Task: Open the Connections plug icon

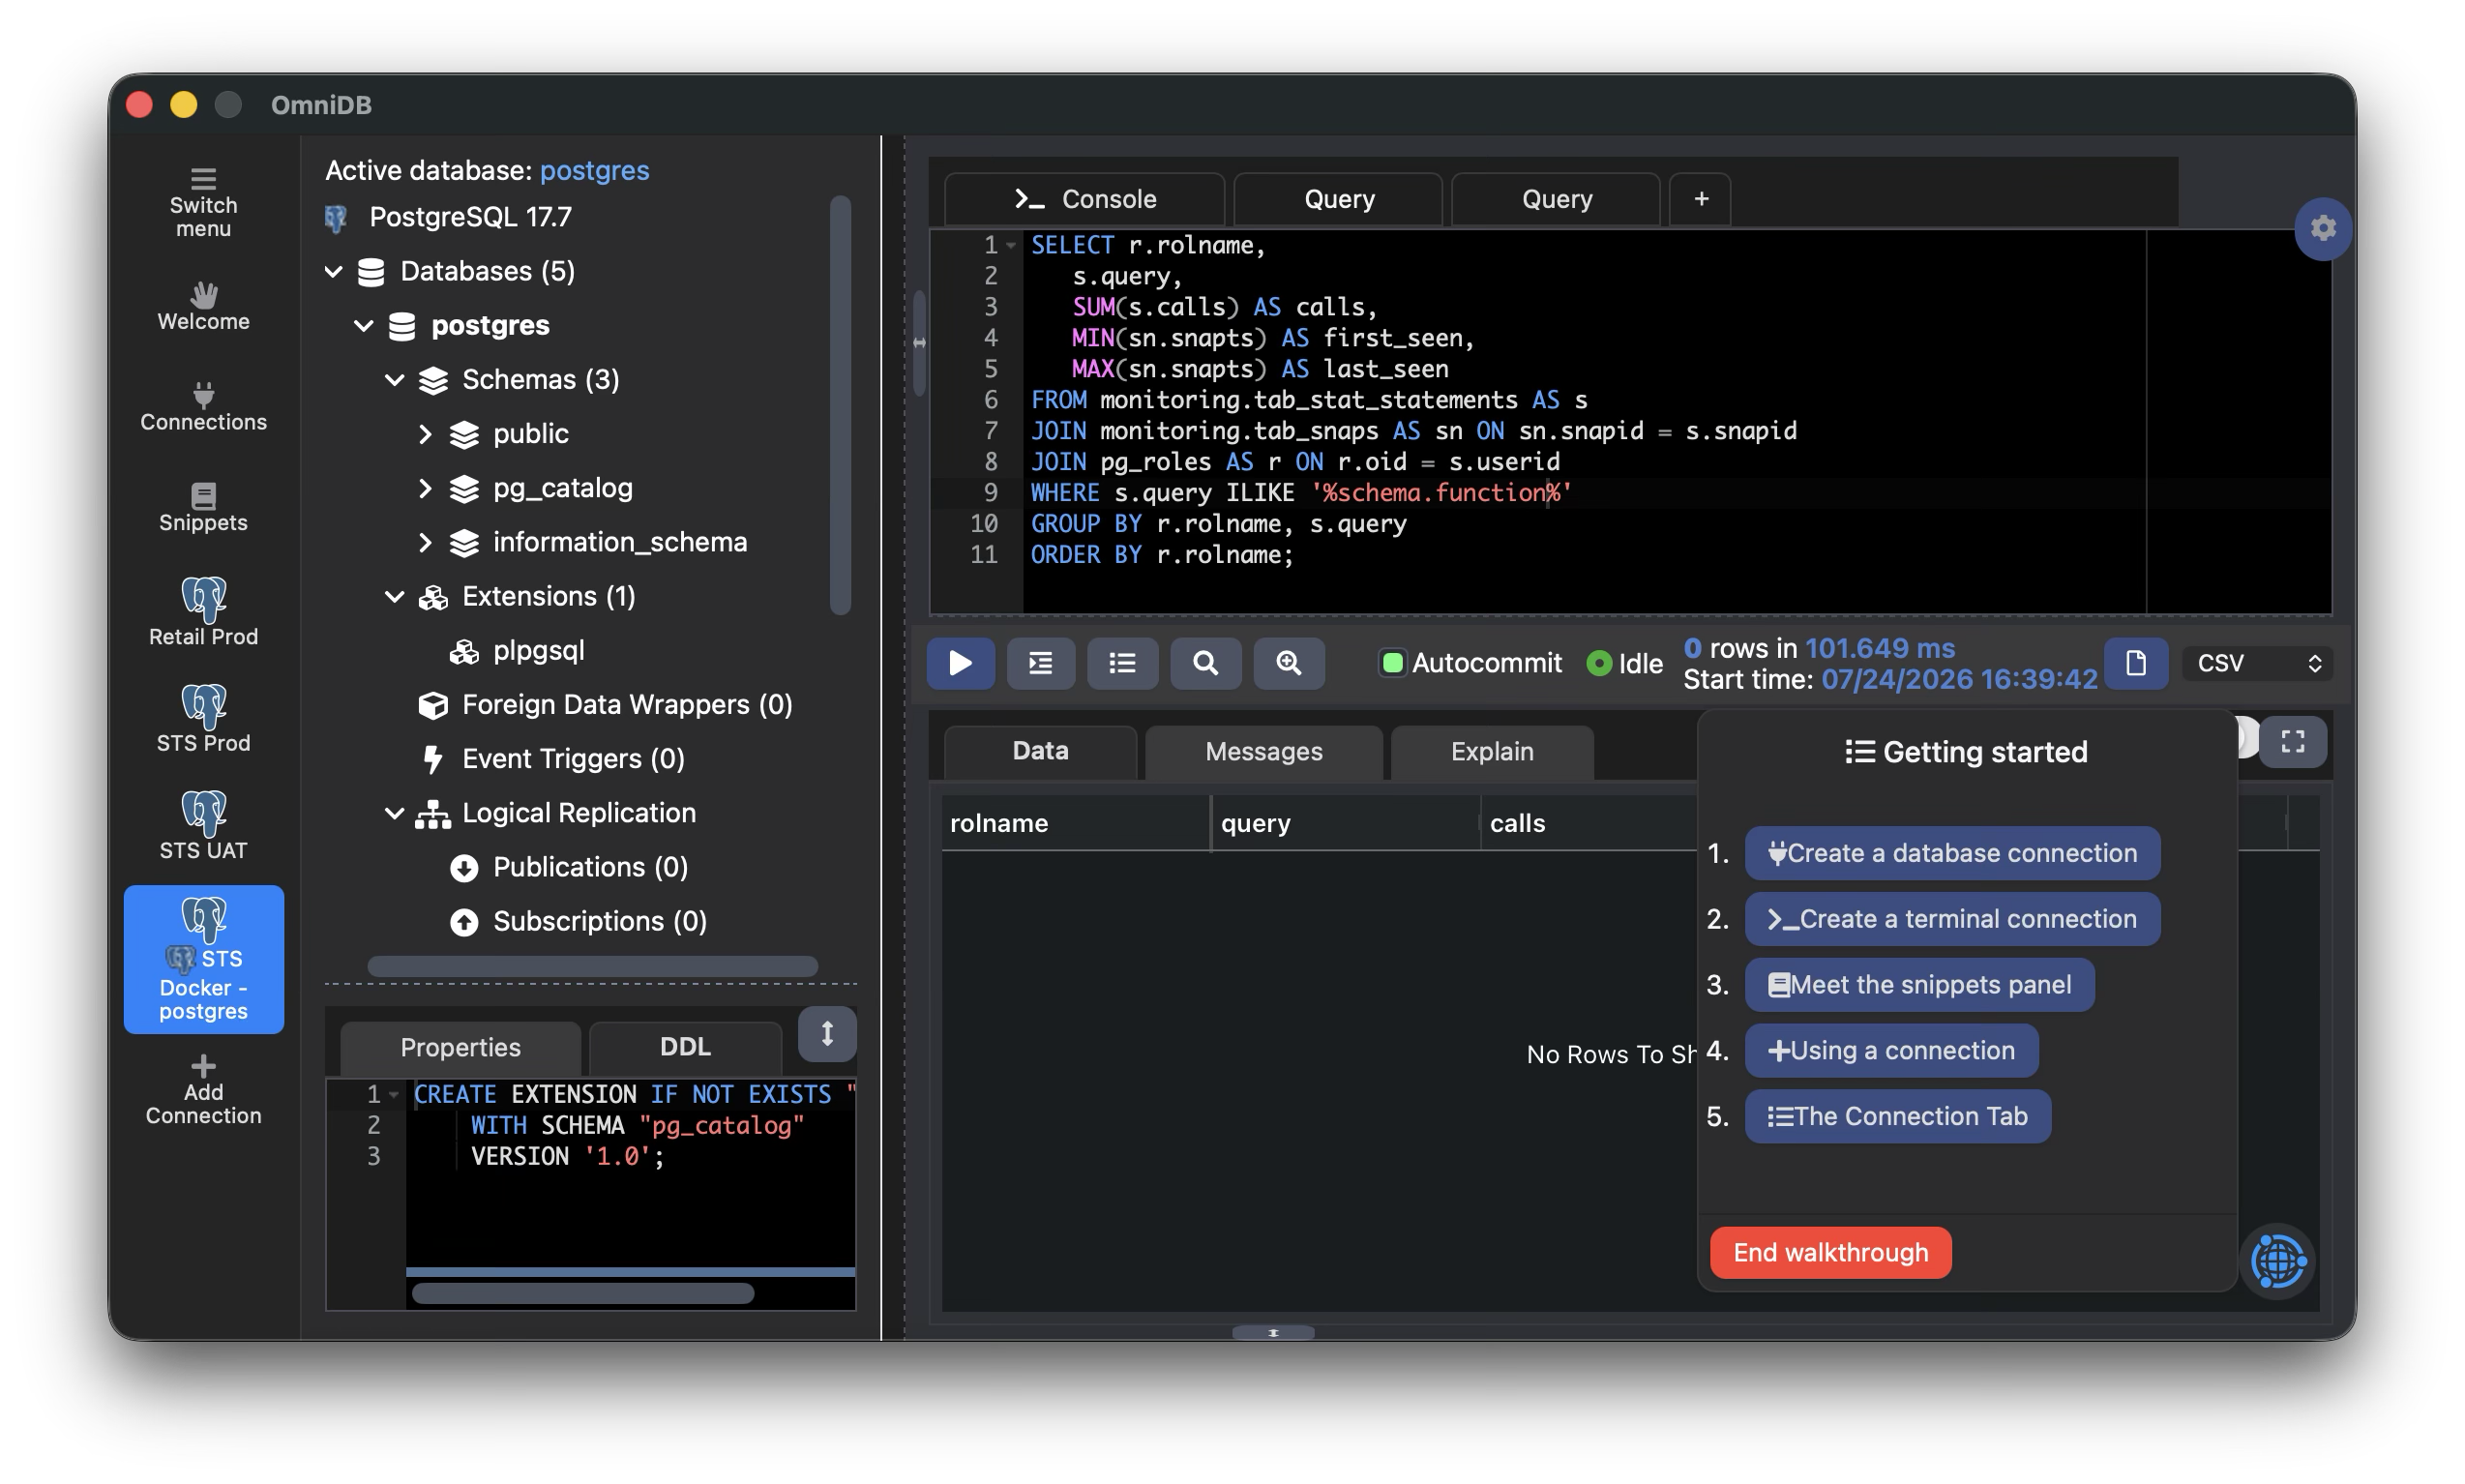Action: tap(203, 394)
